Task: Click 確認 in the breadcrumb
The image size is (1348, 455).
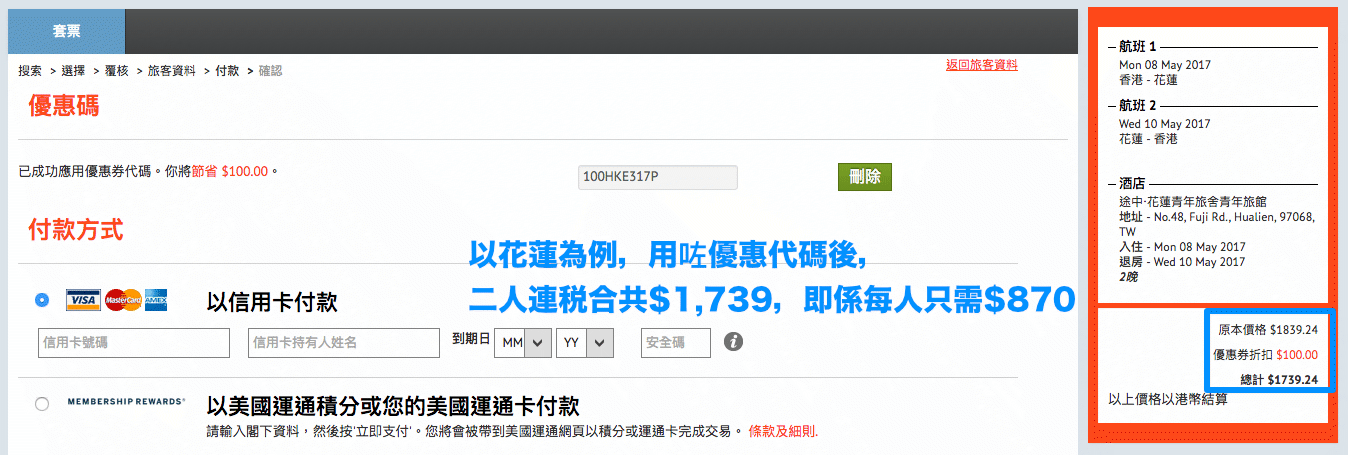Action: (270, 71)
